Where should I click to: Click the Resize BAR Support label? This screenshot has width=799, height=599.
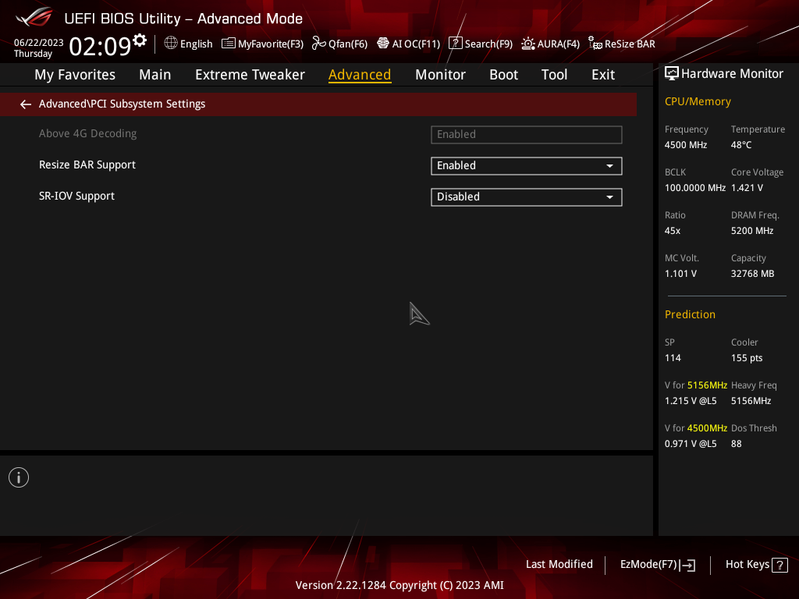(x=87, y=165)
